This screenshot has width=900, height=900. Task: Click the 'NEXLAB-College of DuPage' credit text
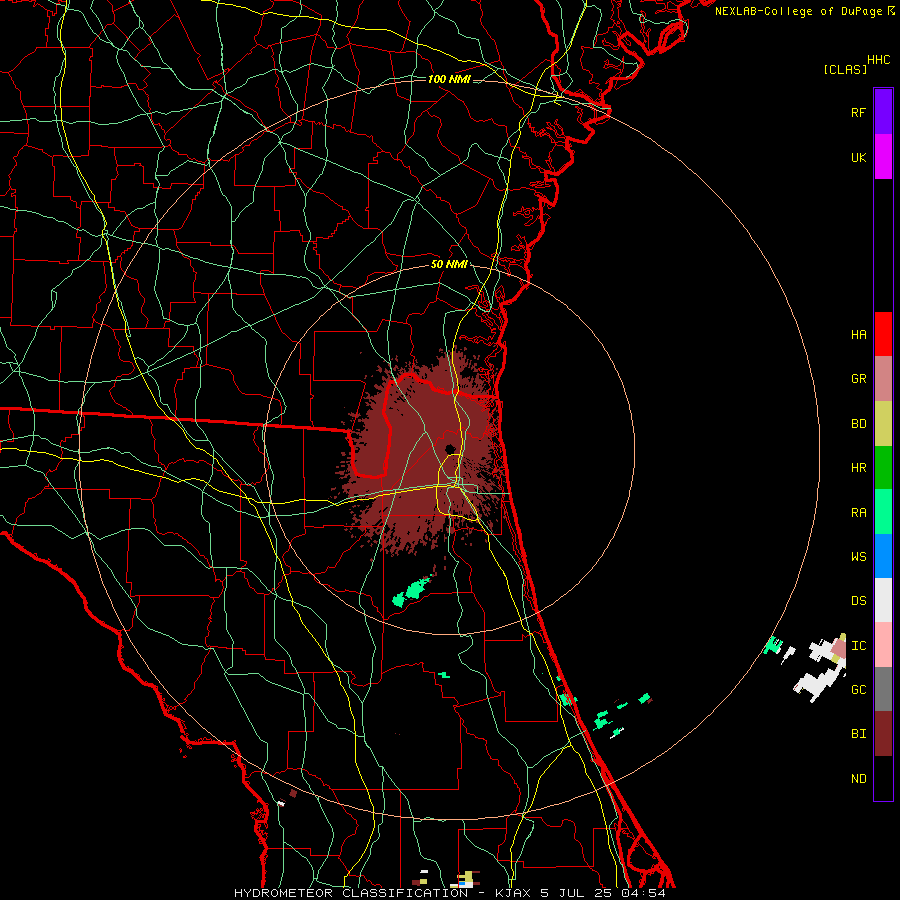click(x=798, y=11)
